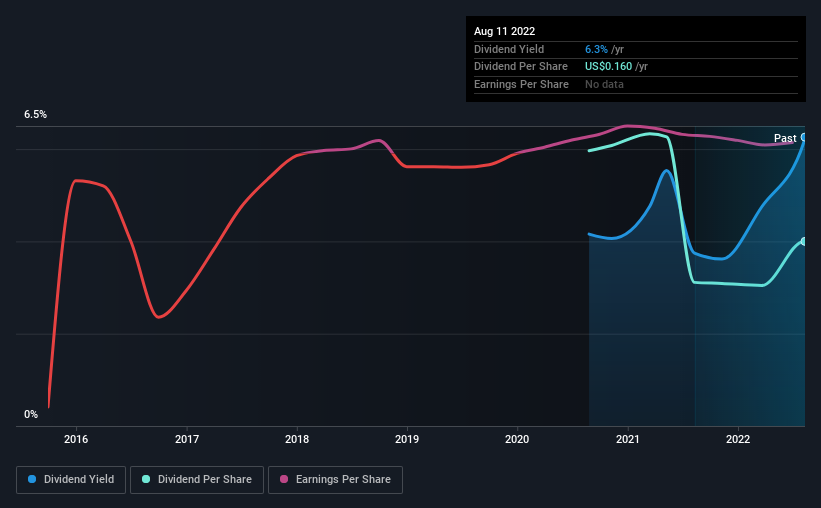Click the blue Dividend Yield legend dot
The image size is (821, 508).
coord(32,479)
